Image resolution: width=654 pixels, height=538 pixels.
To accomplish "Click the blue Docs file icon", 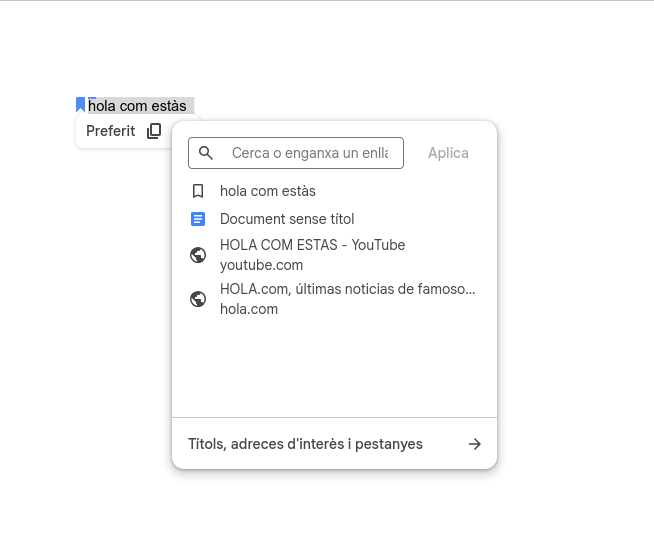I will (198, 219).
